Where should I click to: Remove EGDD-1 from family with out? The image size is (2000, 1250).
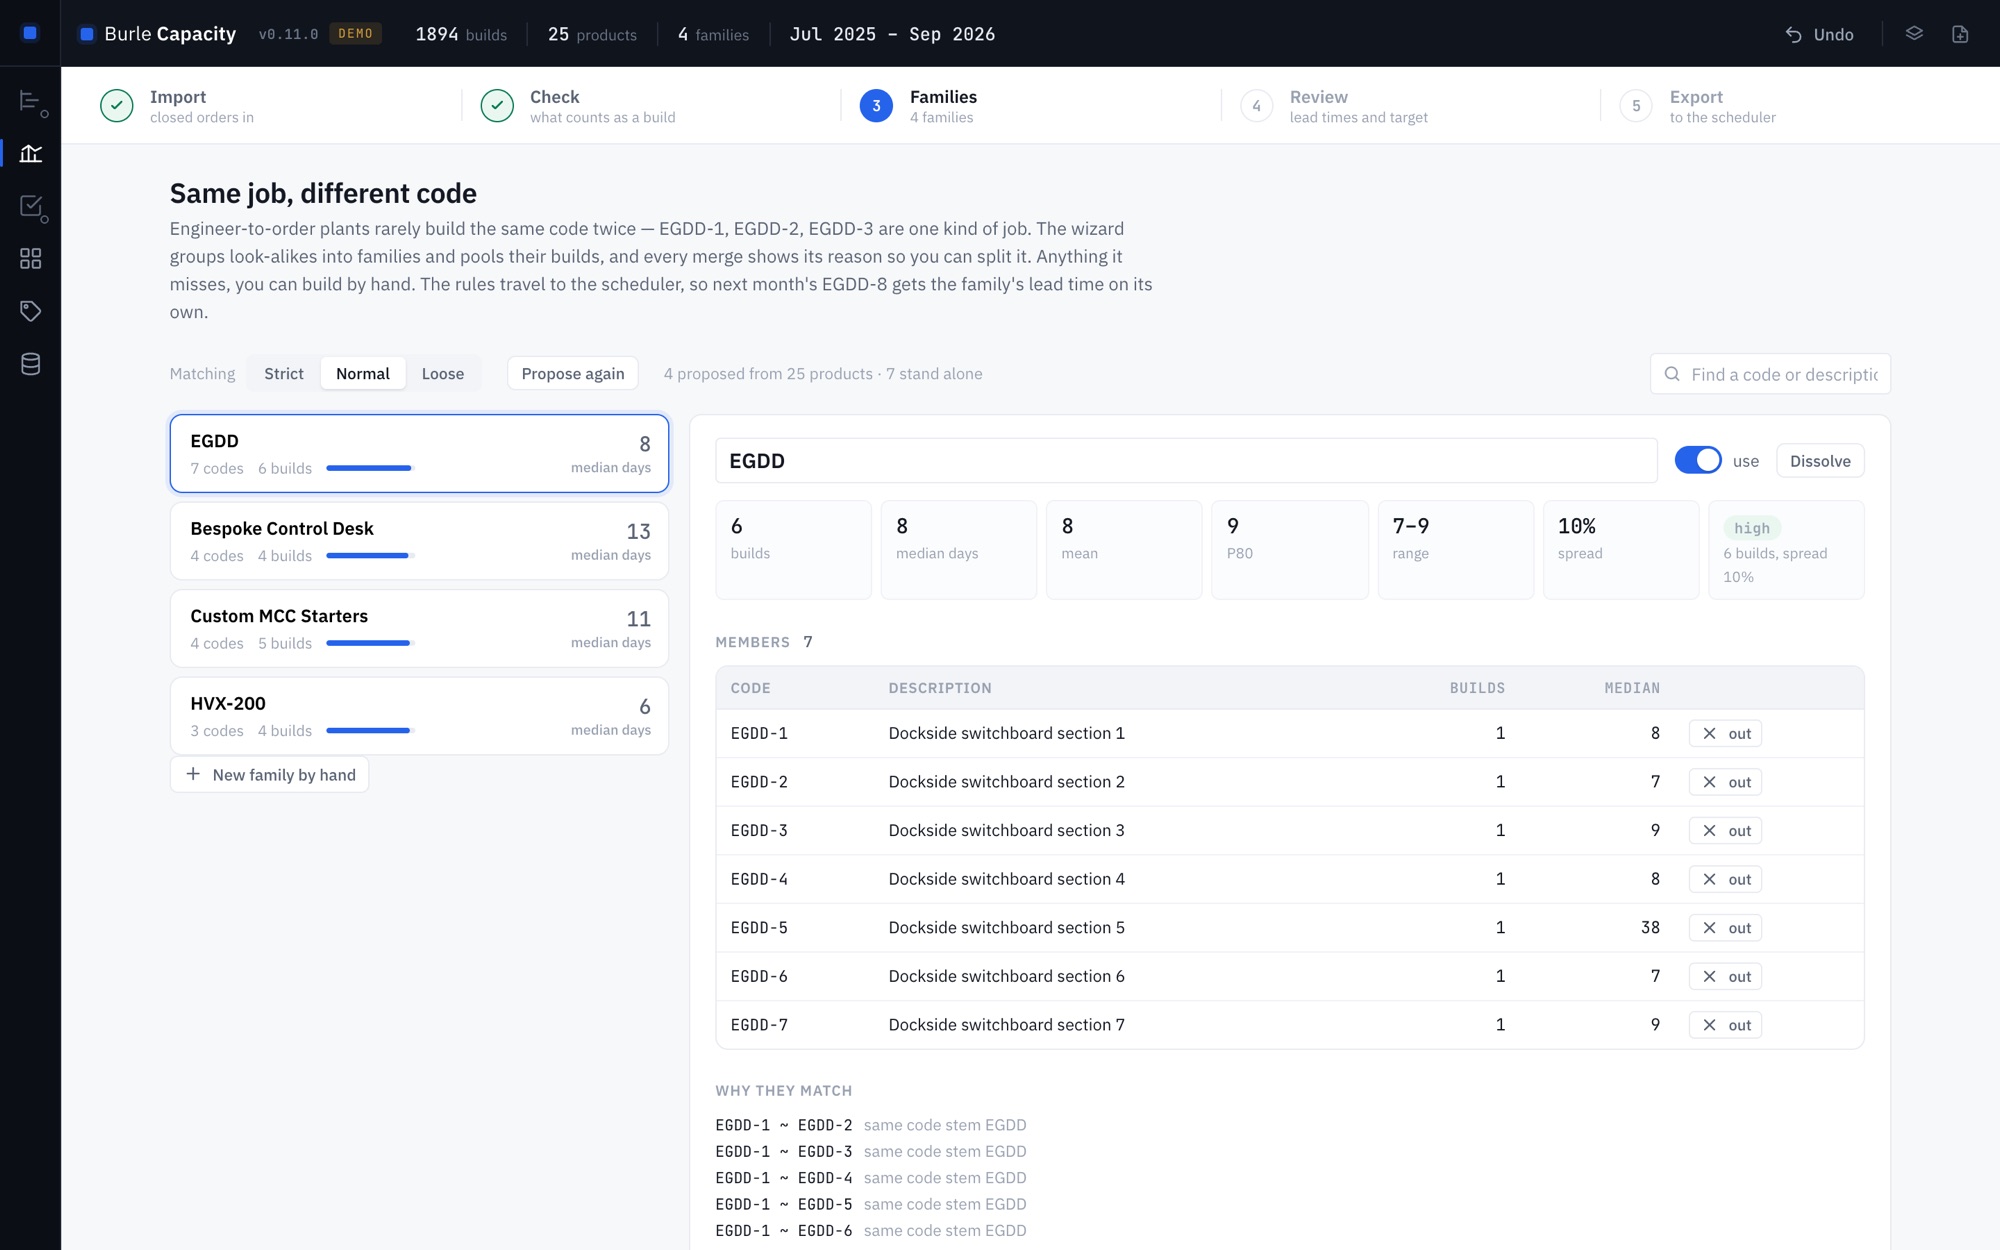(x=1725, y=733)
